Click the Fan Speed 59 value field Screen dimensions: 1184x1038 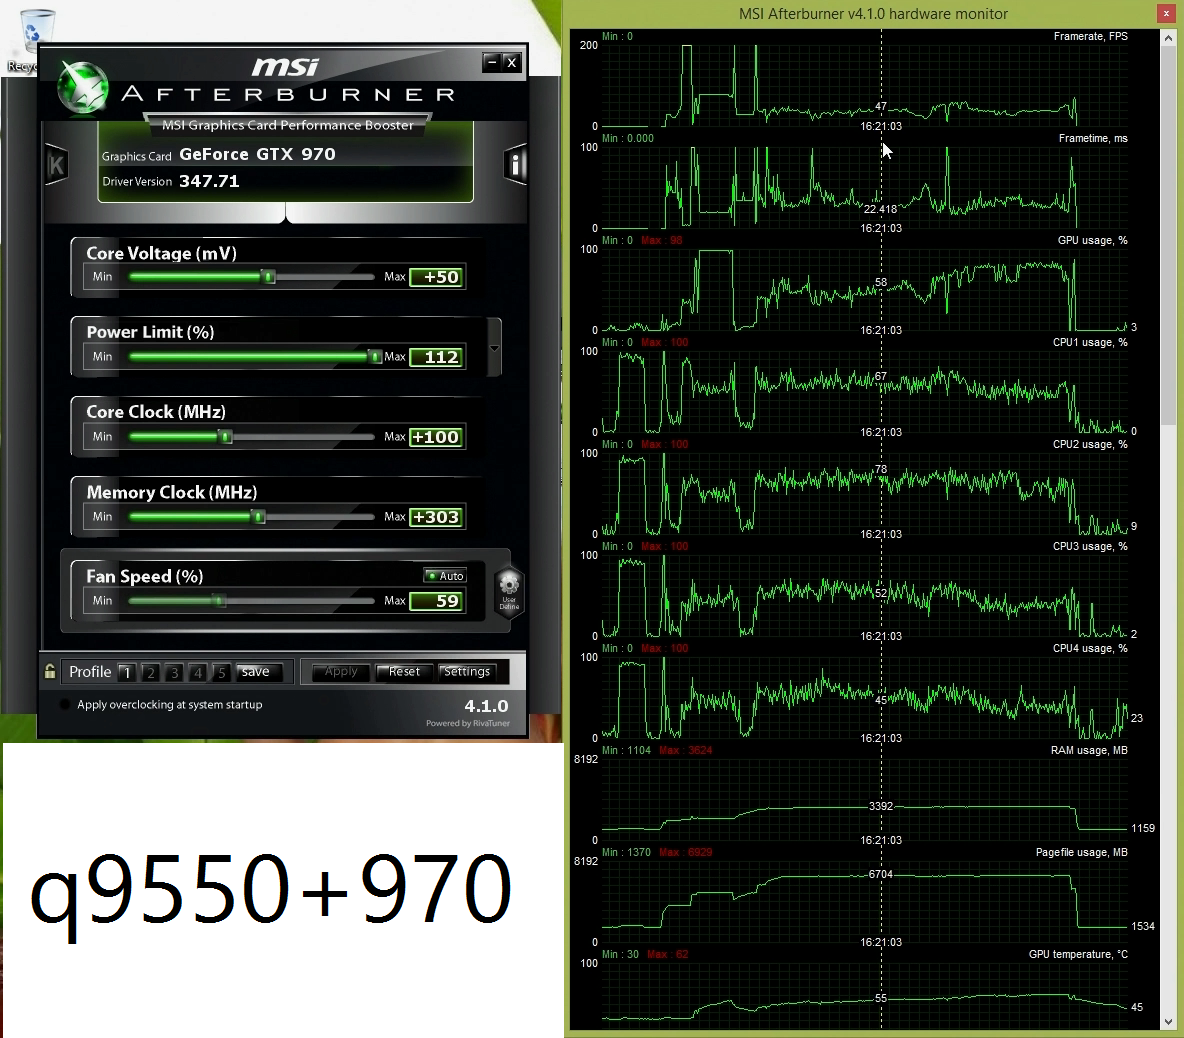coord(436,602)
